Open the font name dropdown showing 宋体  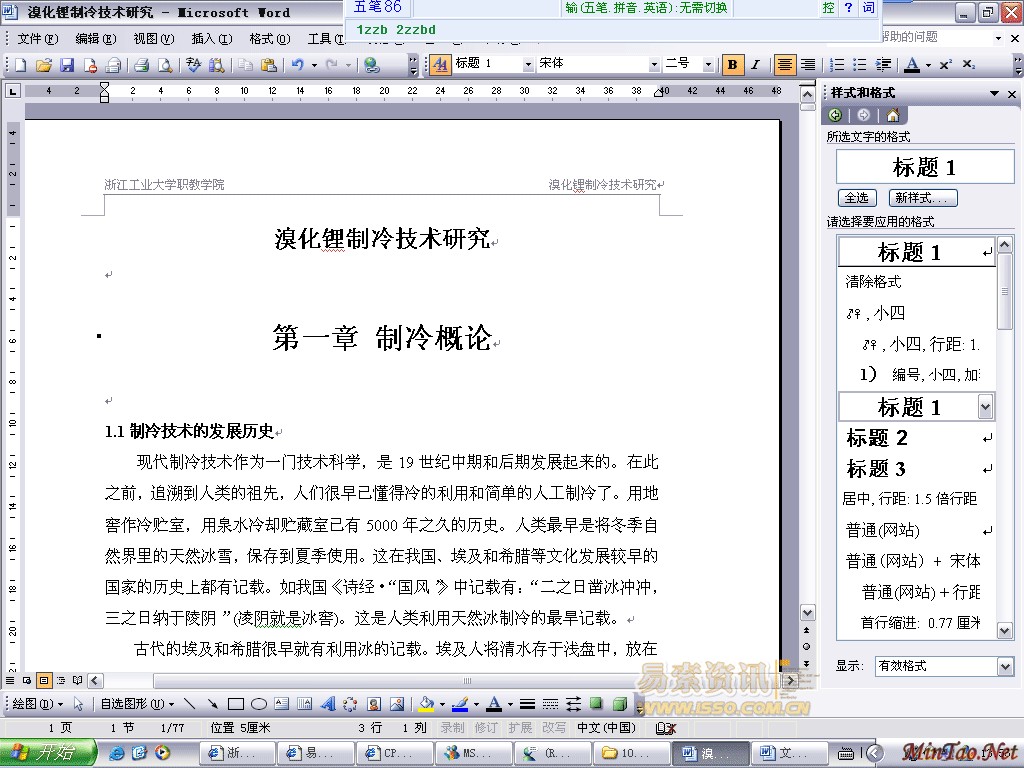click(654, 64)
